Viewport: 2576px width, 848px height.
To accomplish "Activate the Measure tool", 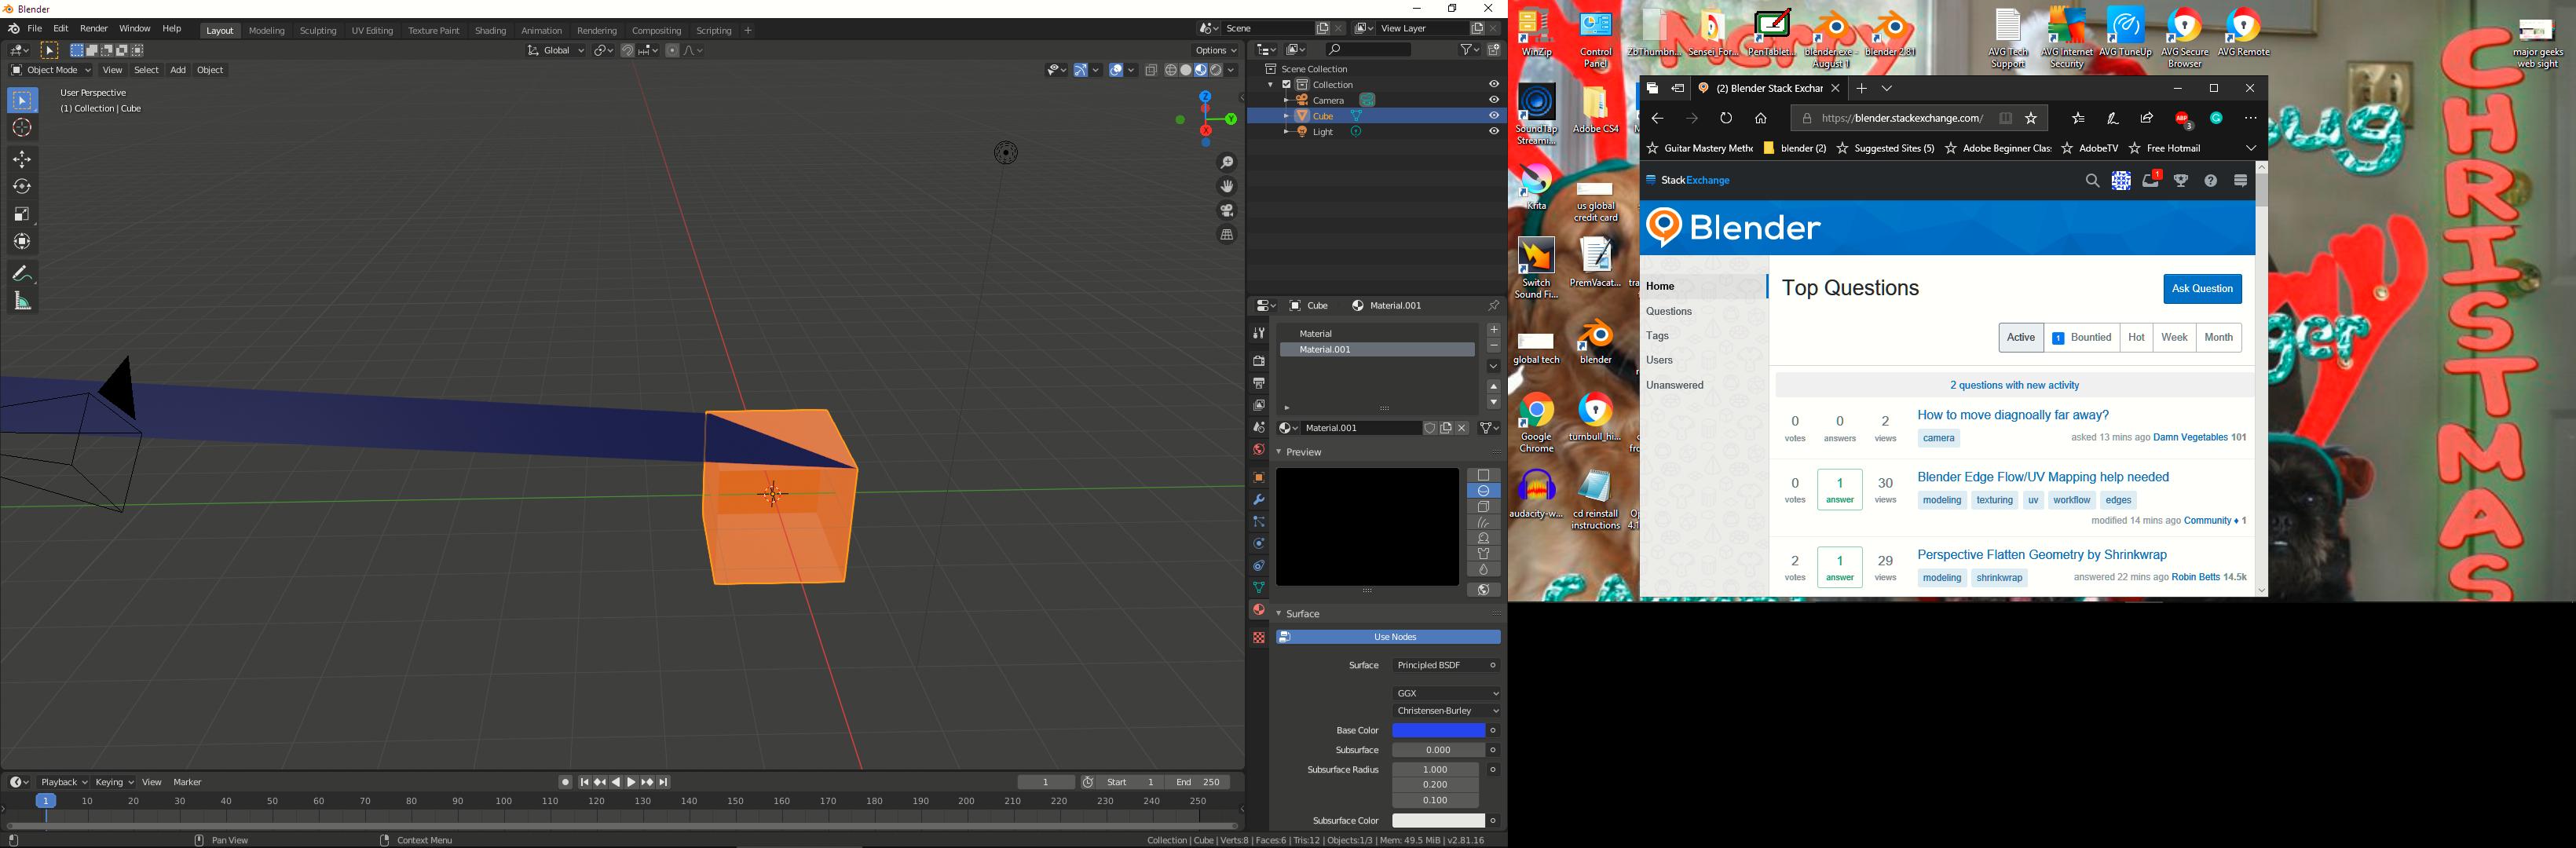I will [x=22, y=301].
